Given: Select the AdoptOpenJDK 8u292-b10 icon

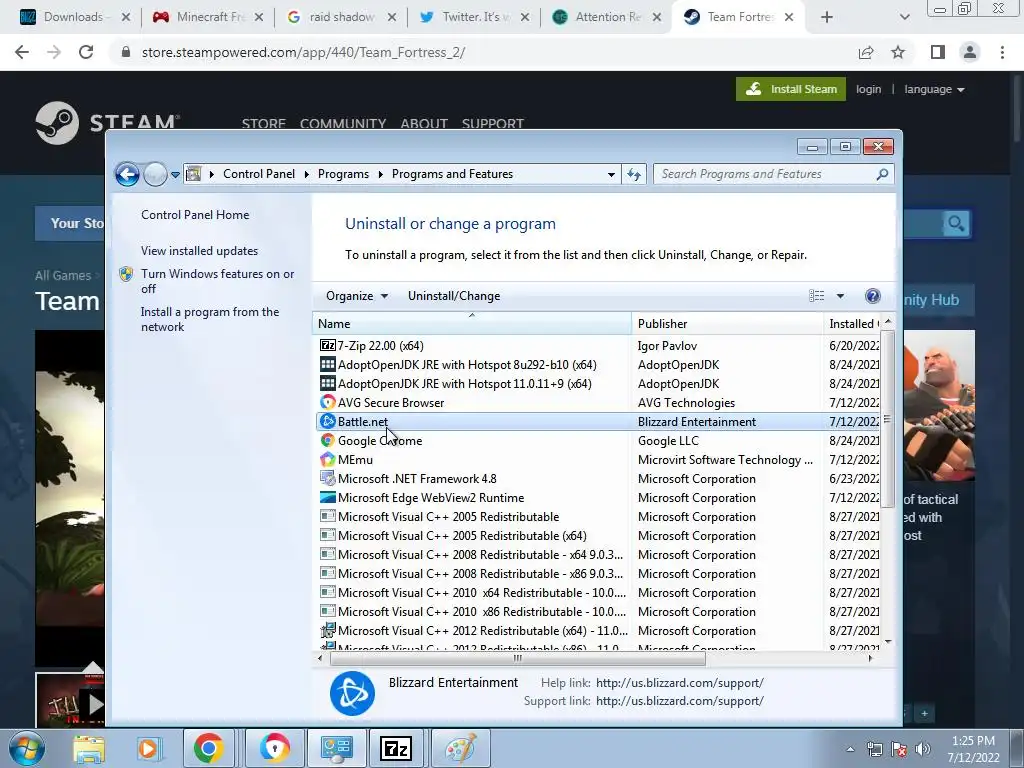Looking at the screenshot, I should [328, 364].
